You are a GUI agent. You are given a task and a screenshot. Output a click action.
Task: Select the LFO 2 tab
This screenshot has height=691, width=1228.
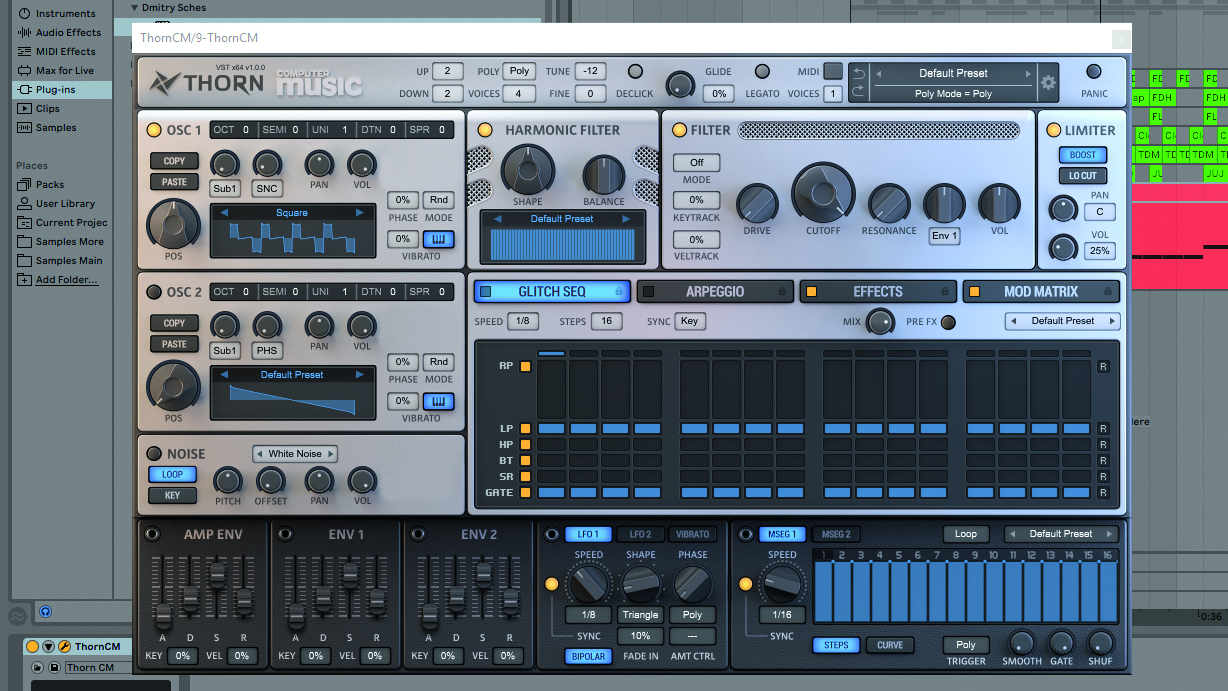pyautogui.click(x=641, y=534)
